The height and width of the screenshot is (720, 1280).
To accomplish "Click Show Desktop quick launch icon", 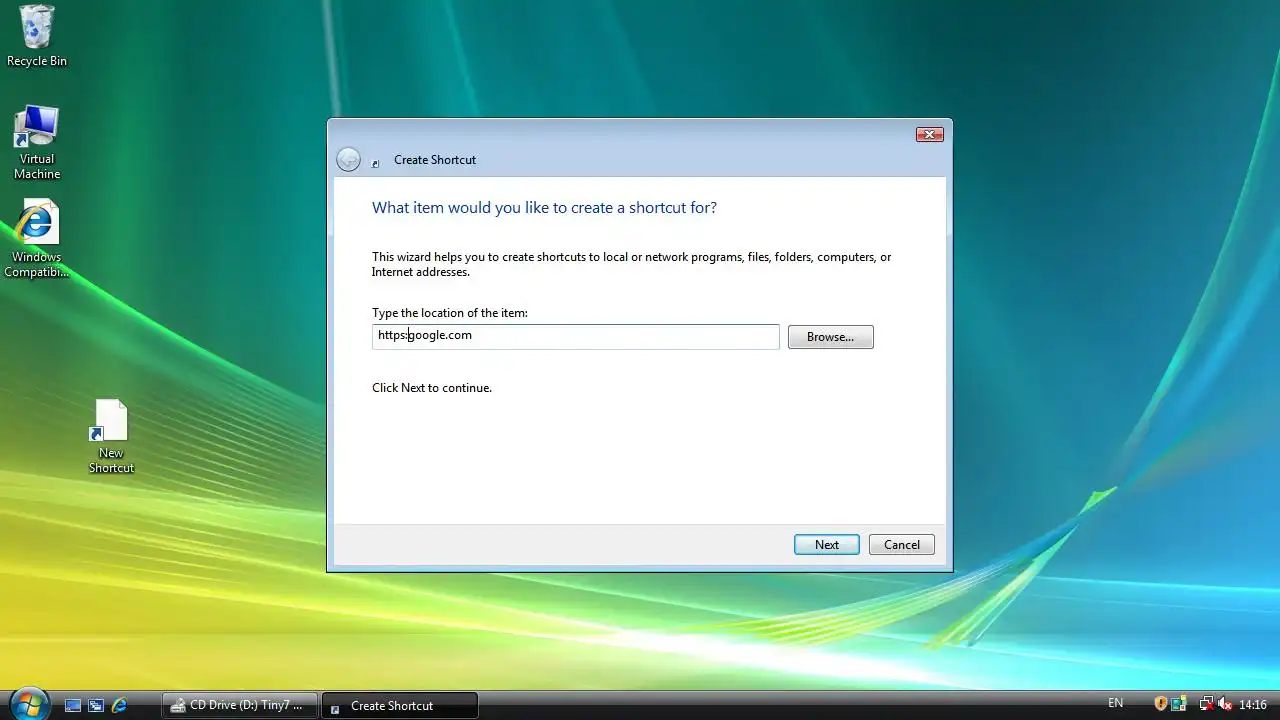I will point(73,705).
